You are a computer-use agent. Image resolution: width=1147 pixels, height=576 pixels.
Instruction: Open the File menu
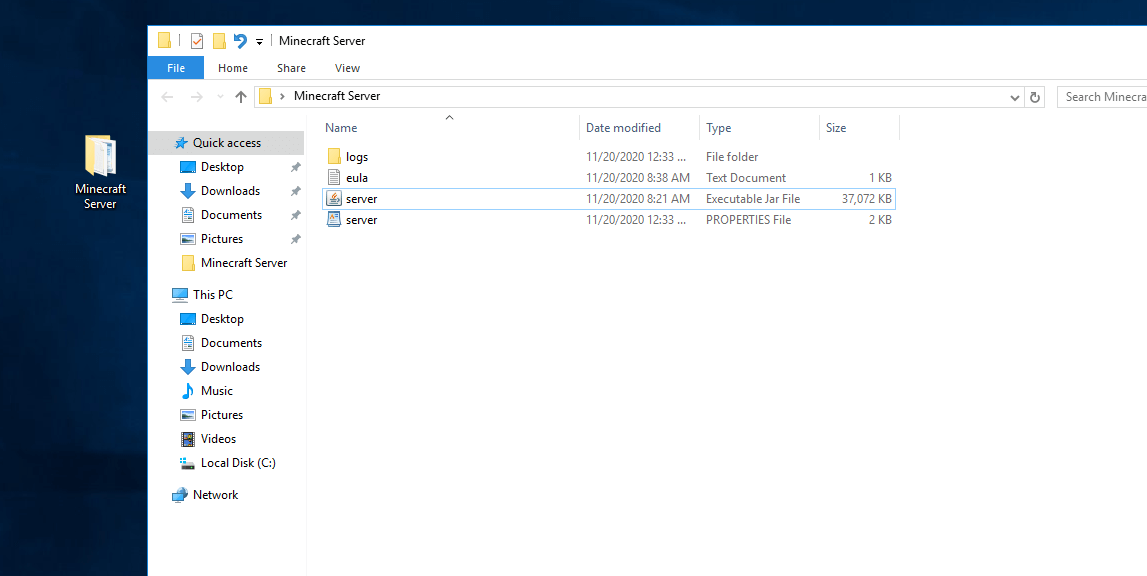pyautogui.click(x=175, y=67)
